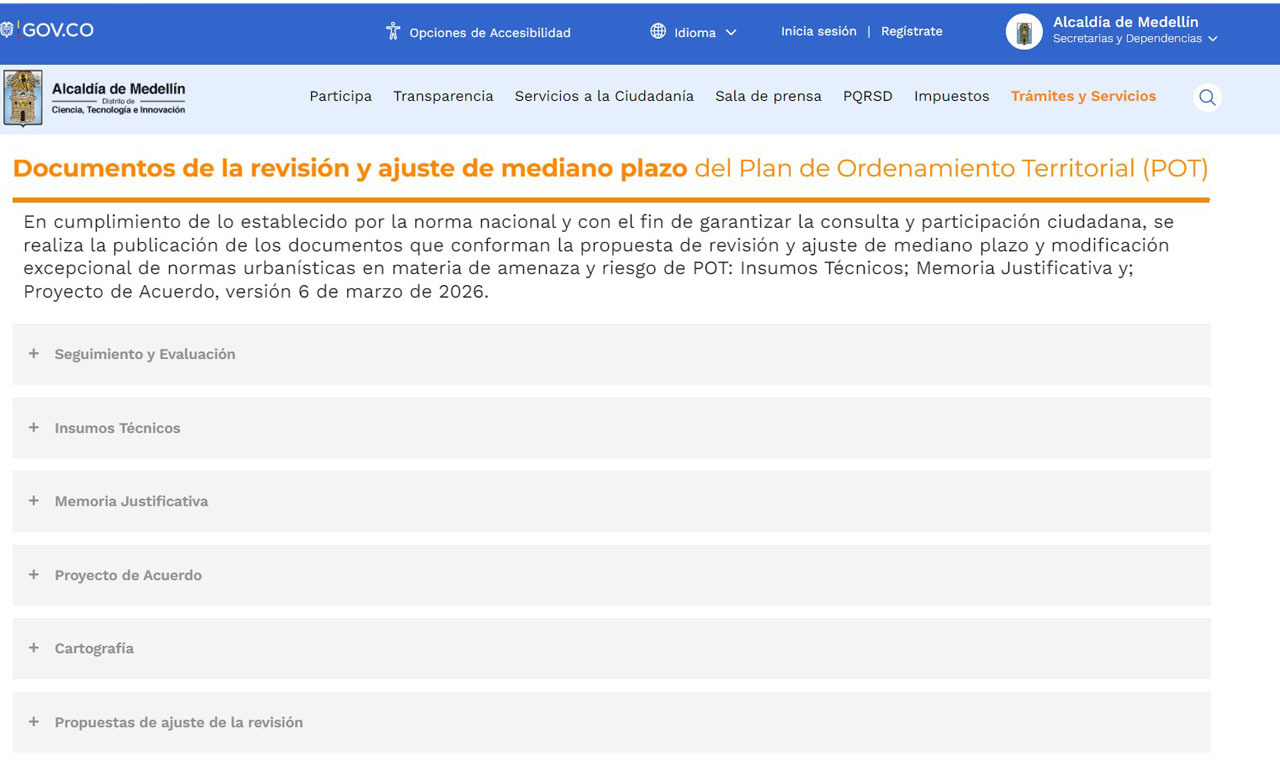Expand the Seguimiento y Evaluación section

[611, 354]
